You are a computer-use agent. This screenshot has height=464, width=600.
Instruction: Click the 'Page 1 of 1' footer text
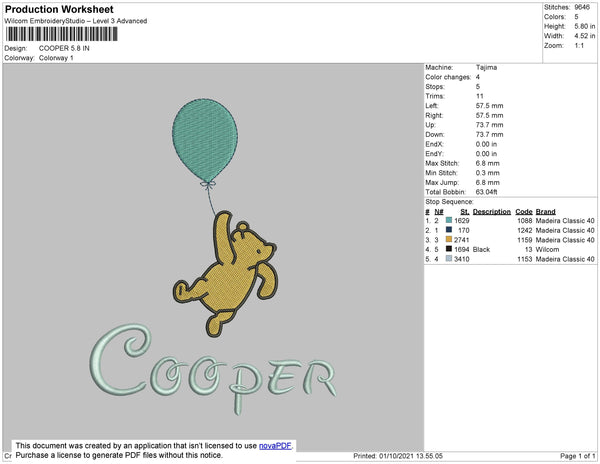point(578,456)
